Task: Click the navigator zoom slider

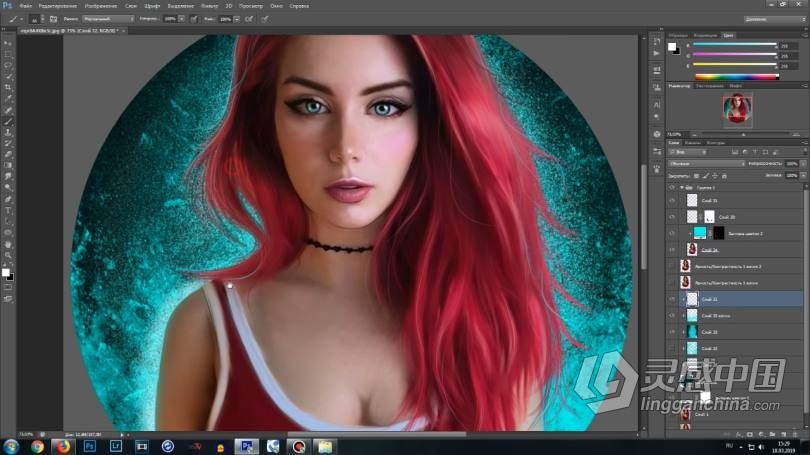Action: (744, 134)
